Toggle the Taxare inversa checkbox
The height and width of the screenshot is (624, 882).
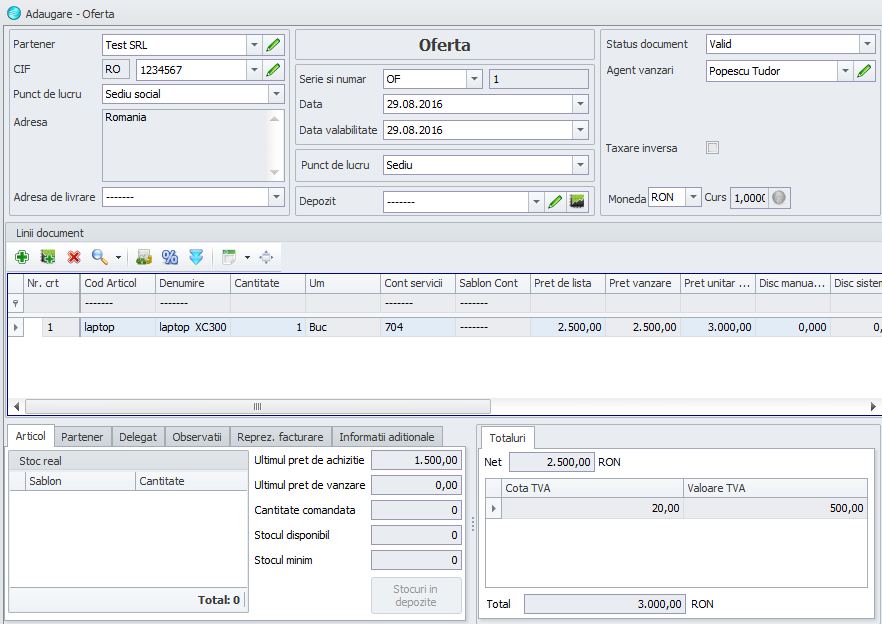click(713, 148)
